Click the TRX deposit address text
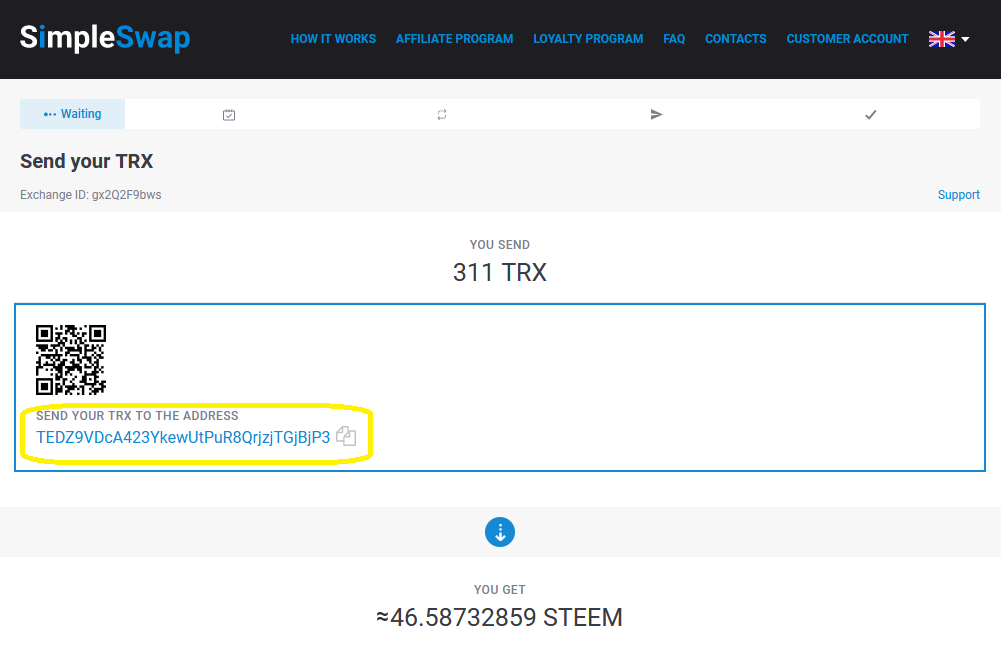 [x=183, y=437]
